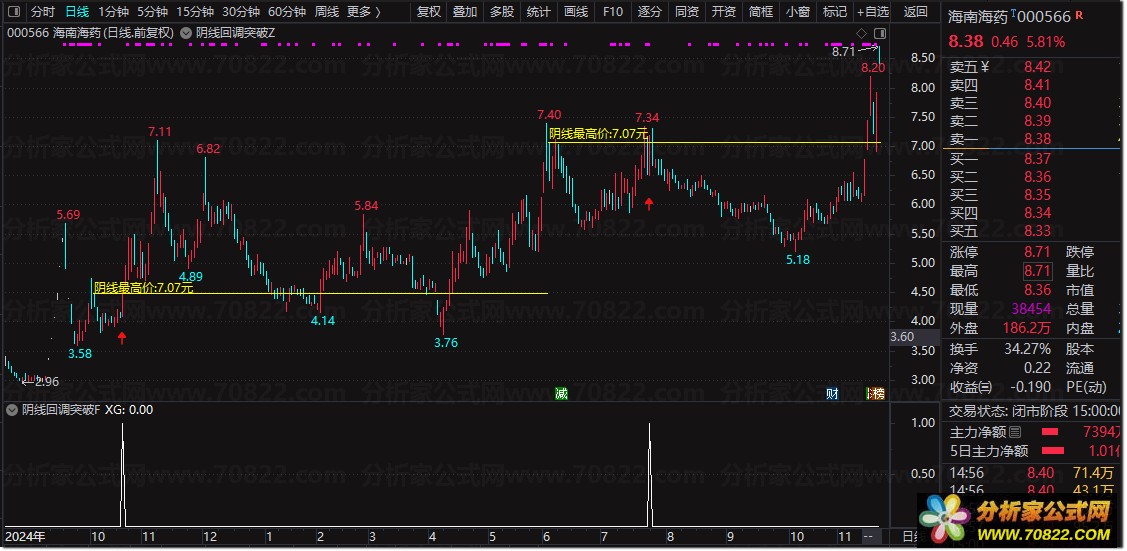Switch to the 分时 view
Viewport: 1127px width, 551px height.
point(42,11)
